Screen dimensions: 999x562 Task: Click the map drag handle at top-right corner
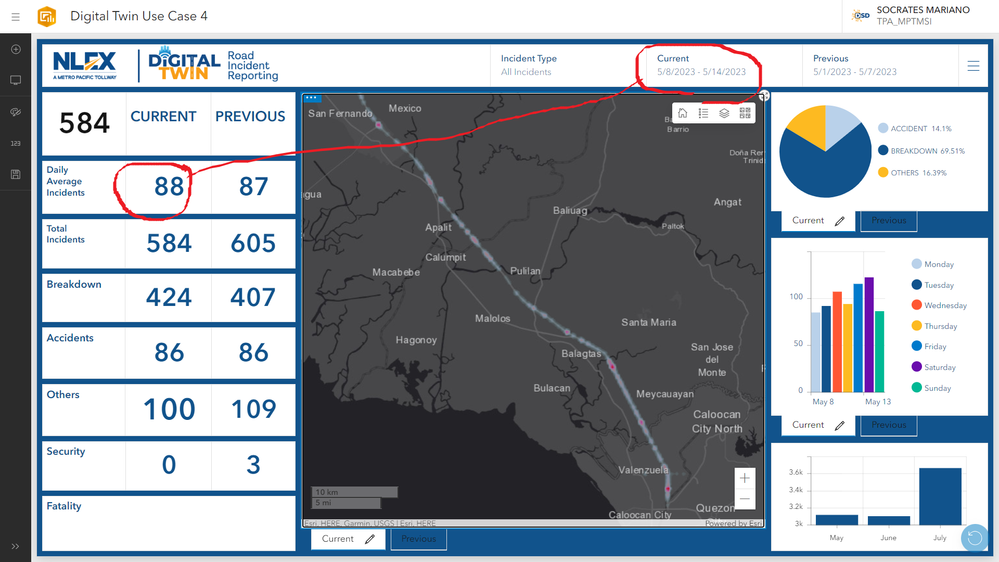pos(764,96)
